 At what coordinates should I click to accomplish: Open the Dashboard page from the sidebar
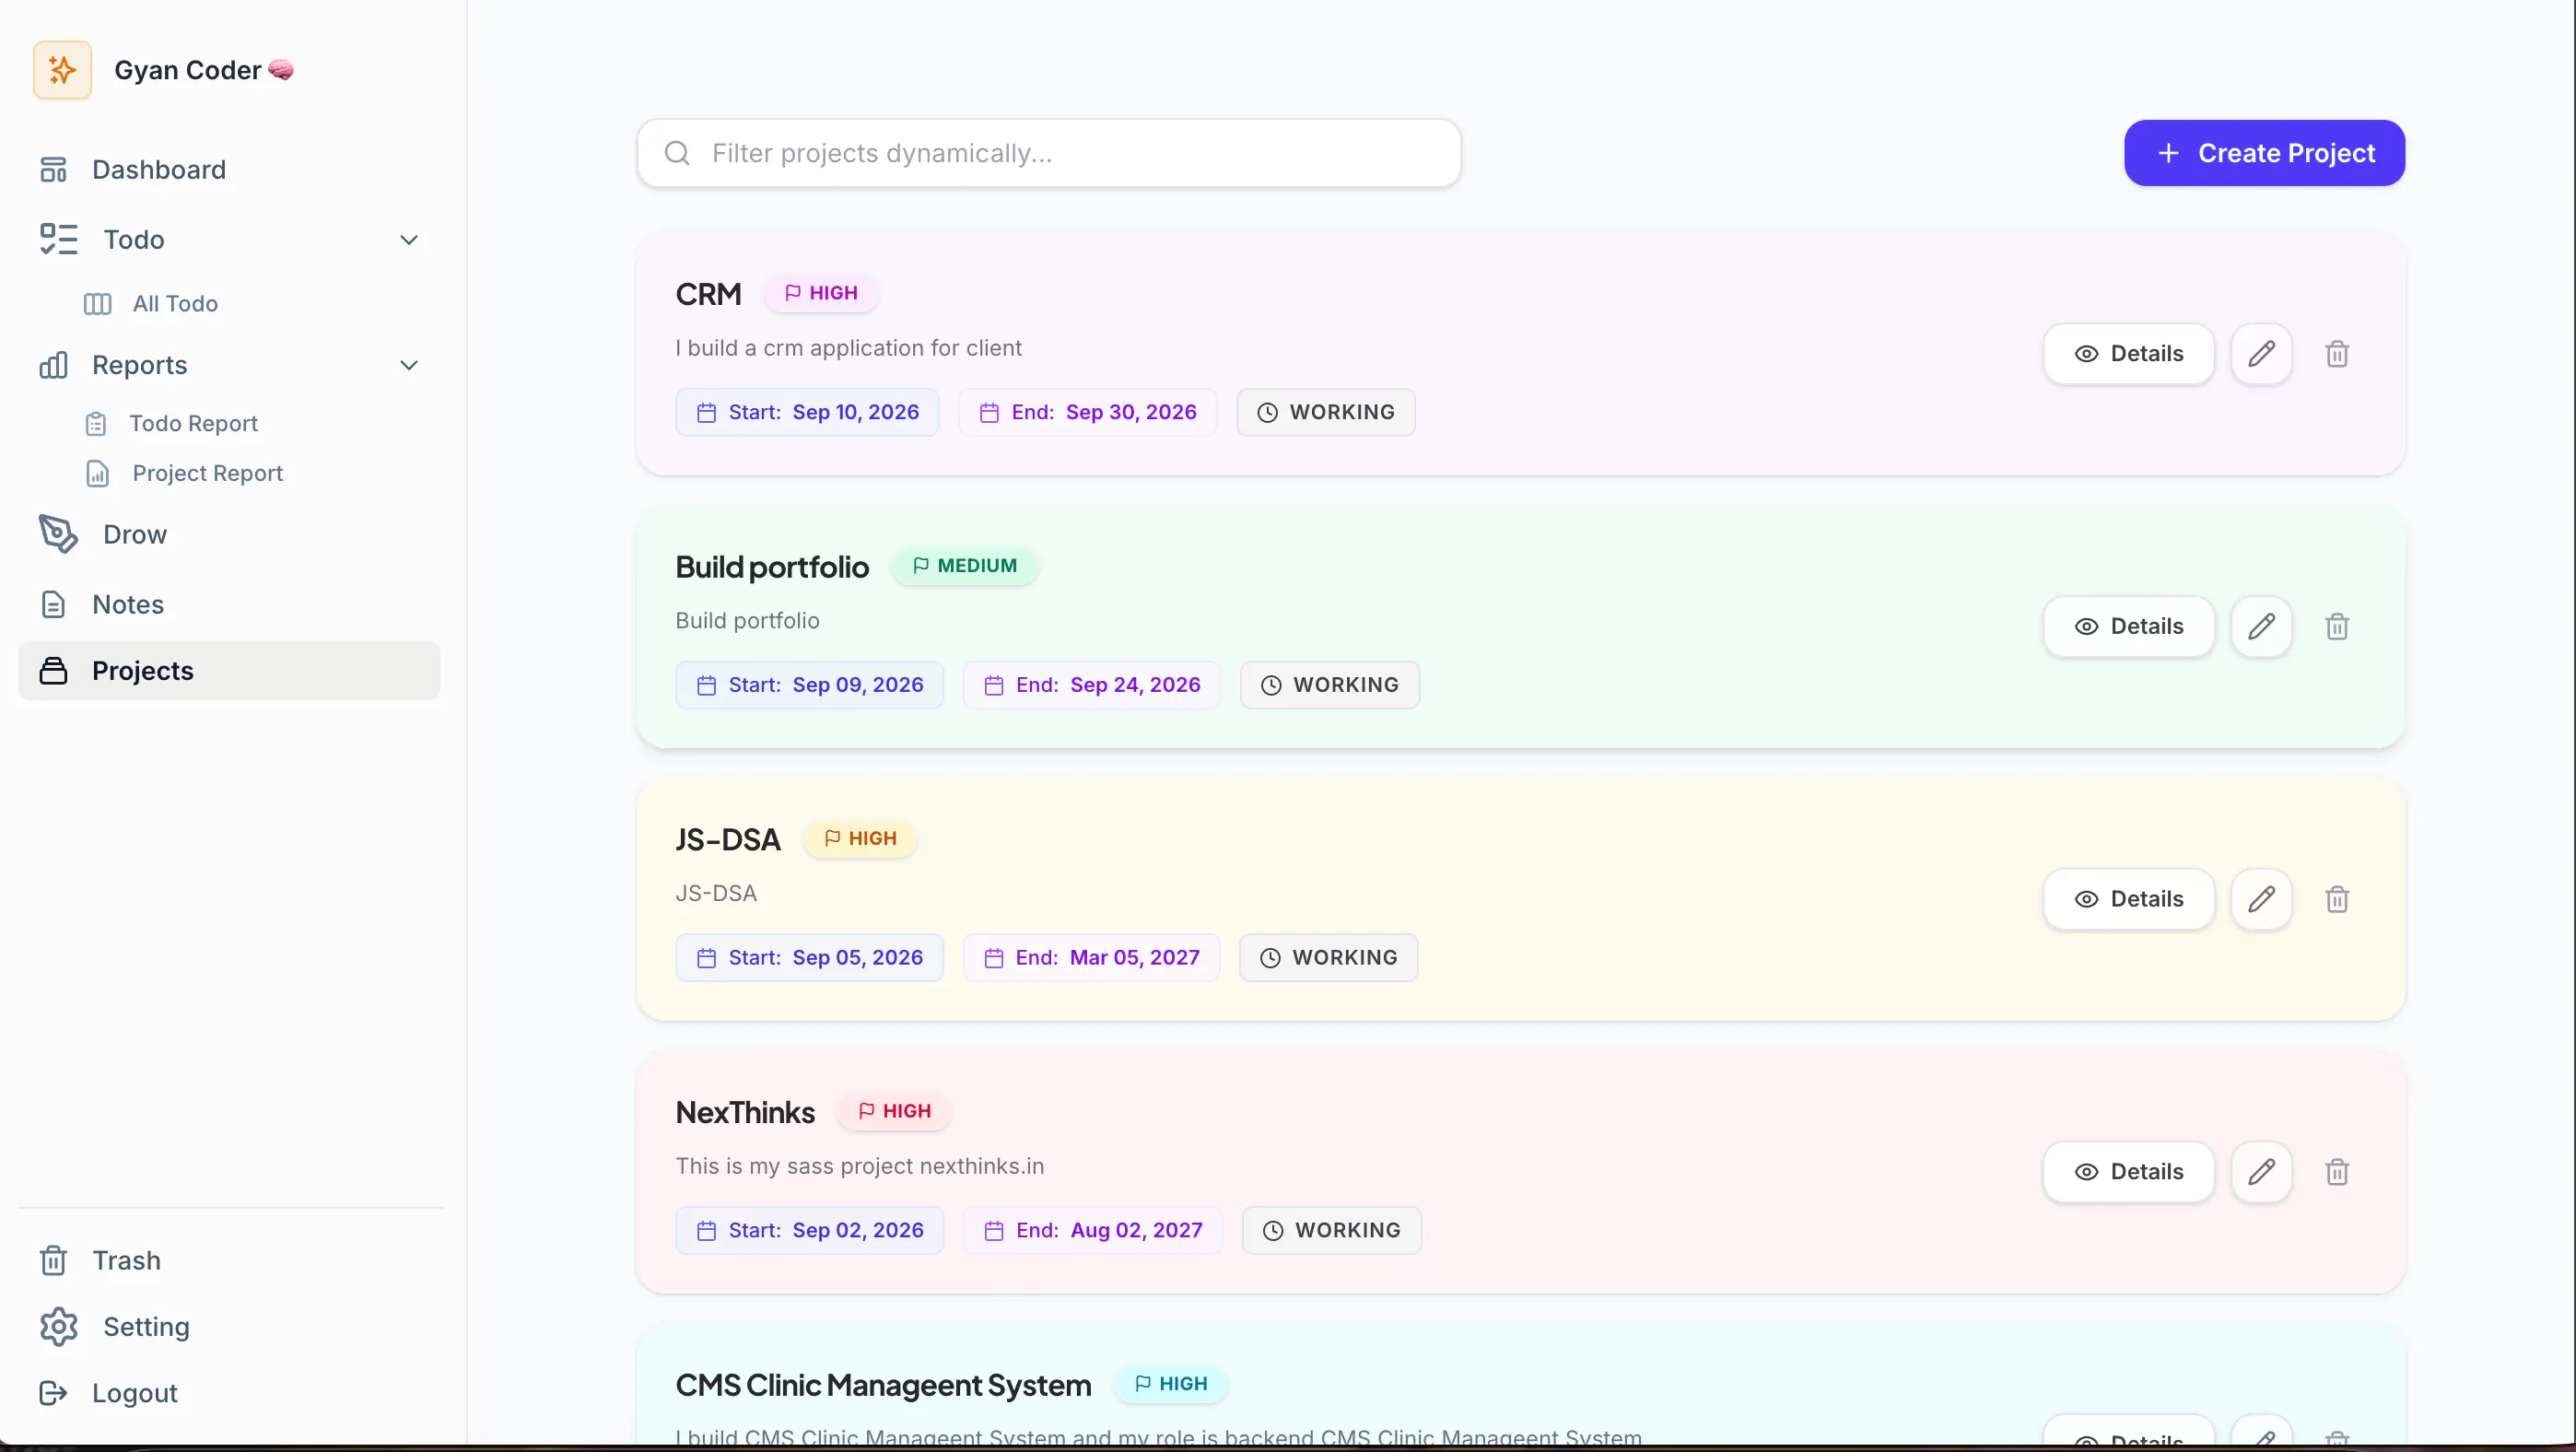(x=229, y=170)
